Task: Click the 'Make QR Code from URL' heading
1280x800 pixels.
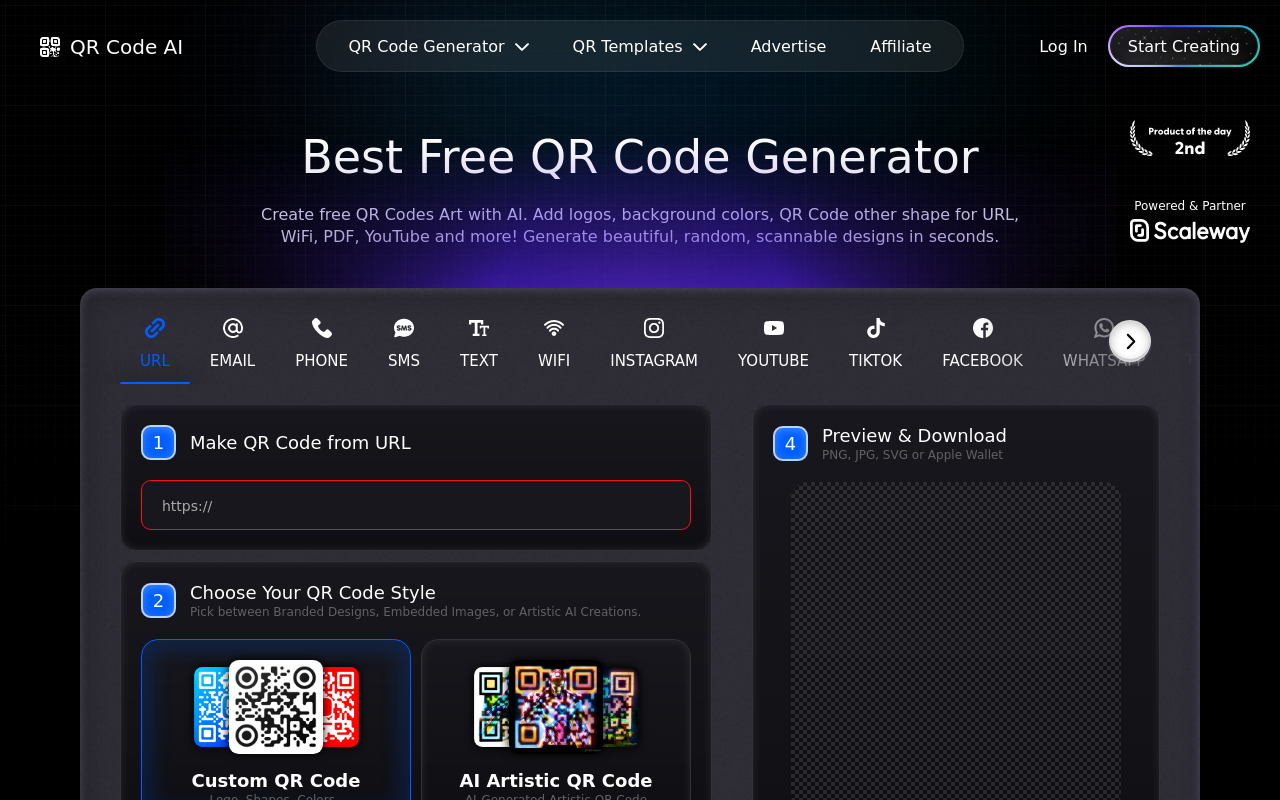Action: coord(300,443)
